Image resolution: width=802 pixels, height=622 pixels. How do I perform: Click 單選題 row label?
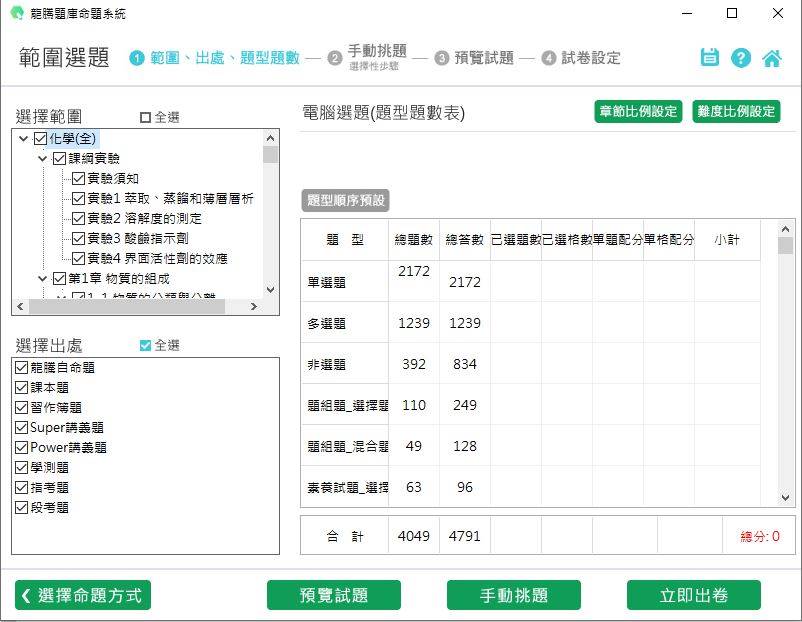pyautogui.click(x=326, y=282)
